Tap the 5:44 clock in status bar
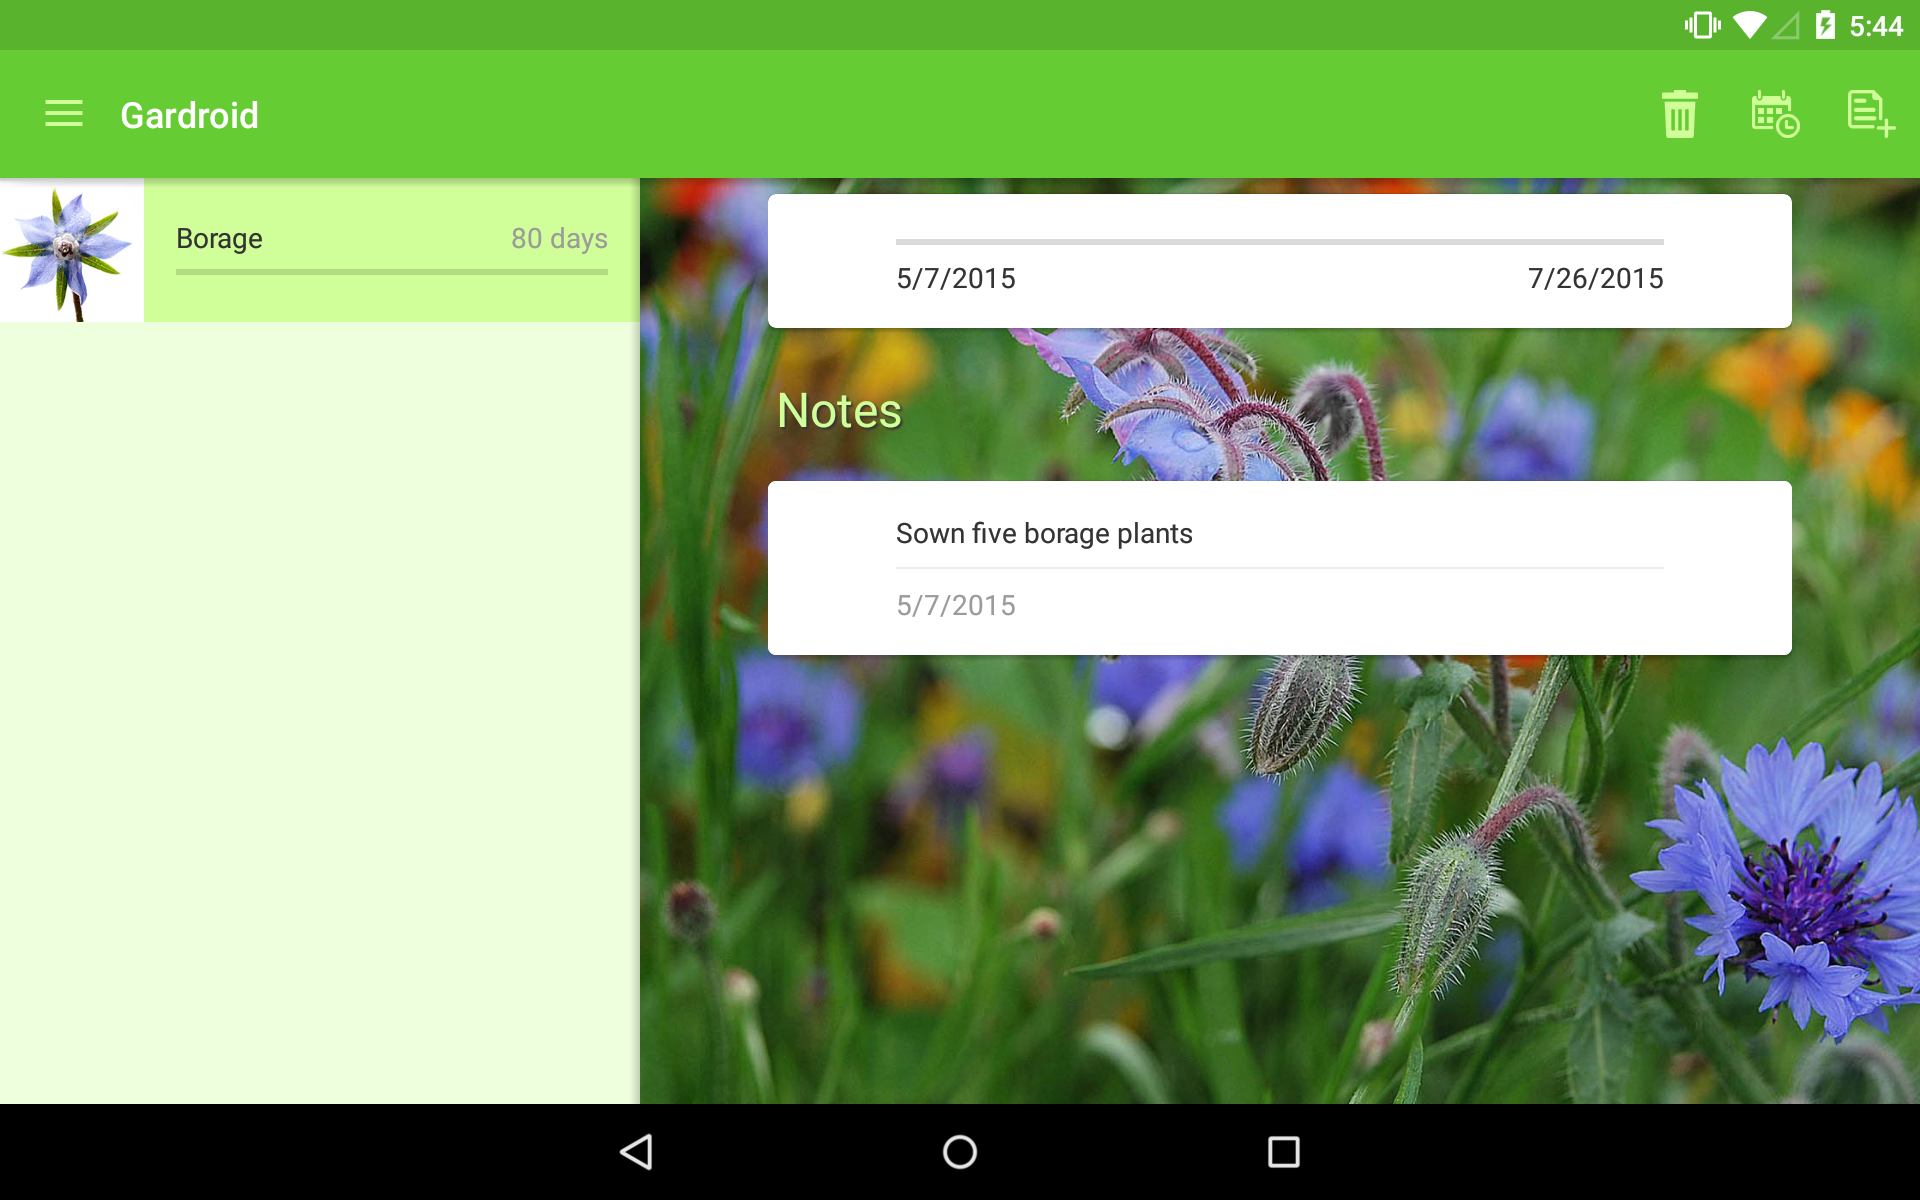1920x1200 pixels. tap(1876, 26)
